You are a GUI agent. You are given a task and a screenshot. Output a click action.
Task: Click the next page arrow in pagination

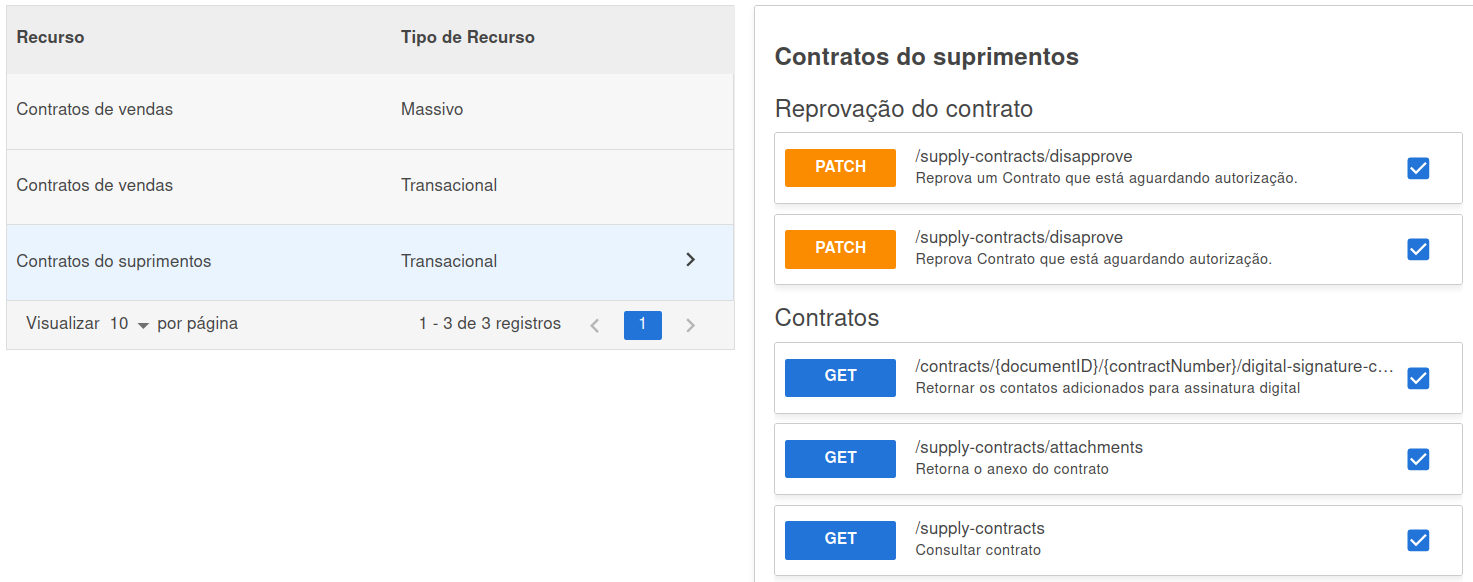(691, 324)
